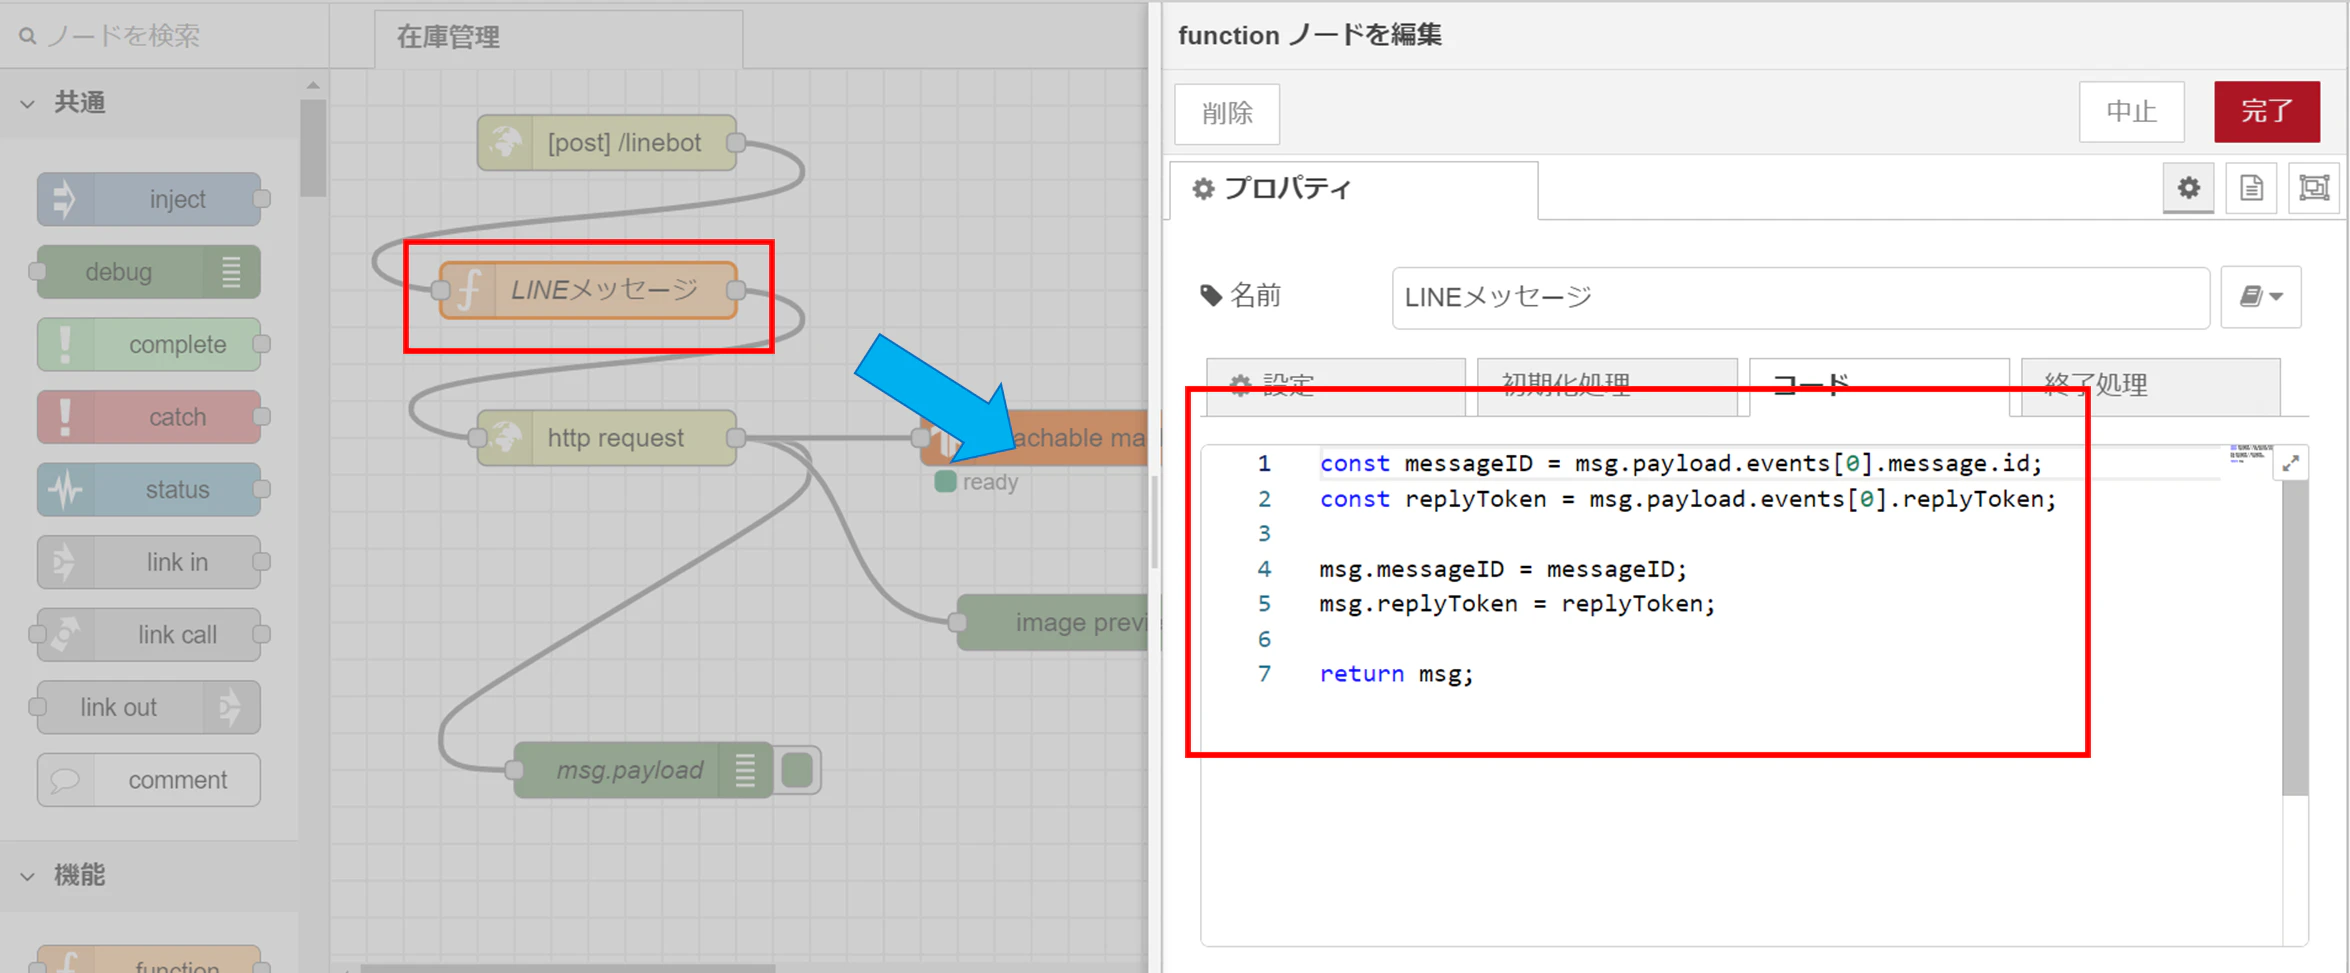
Task: Switch to the コード tab
Action: 1879,385
